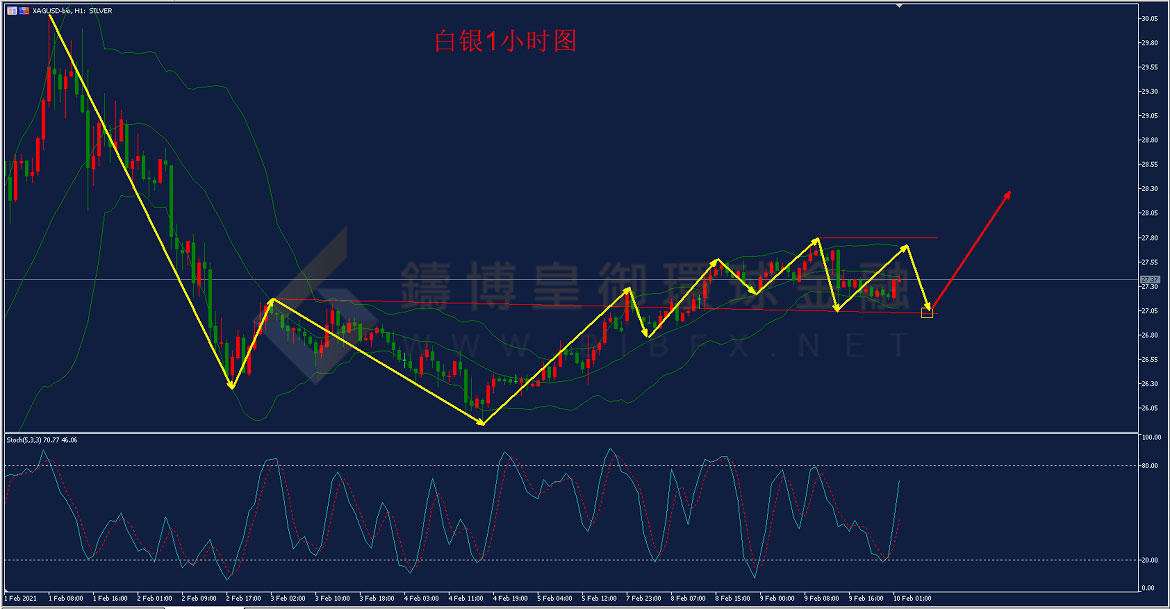
Task: Click the 28.30 level on price axis
Action: 1150,188
